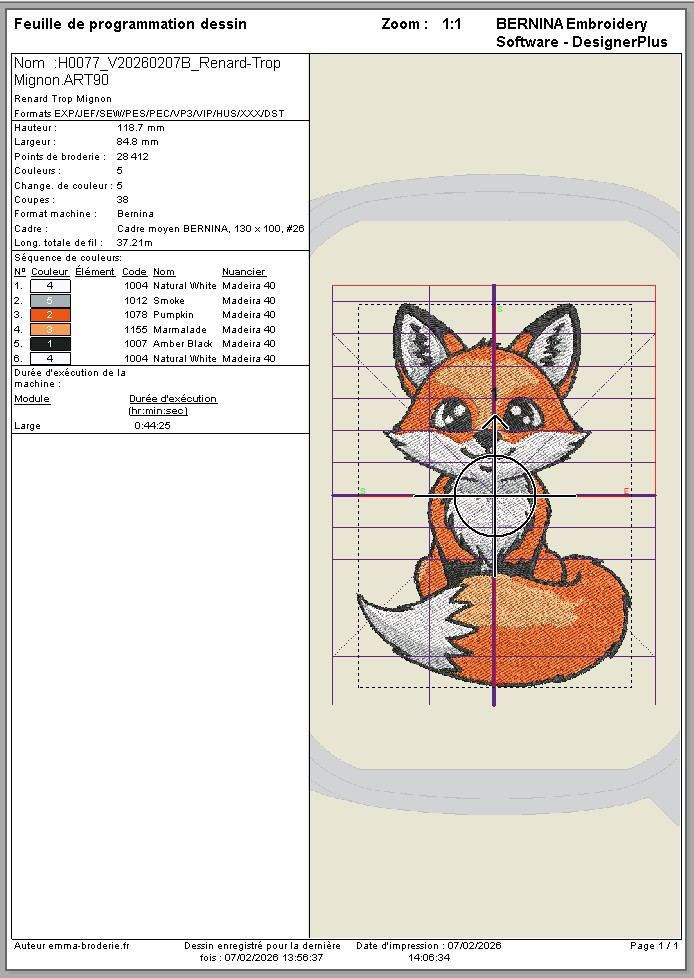694x978 pixels.
Task: Click the 'Code' column header
Action: coord(134,272)
